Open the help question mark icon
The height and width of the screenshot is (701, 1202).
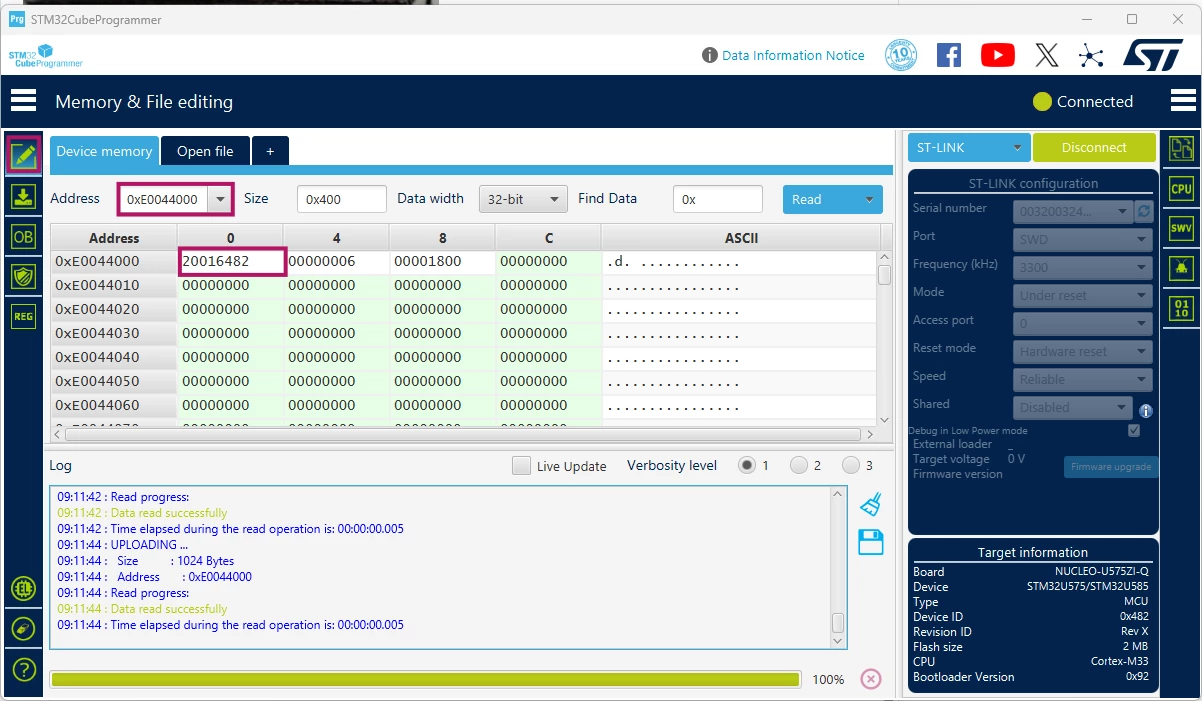pyautogui.click(x=23, y=669)
